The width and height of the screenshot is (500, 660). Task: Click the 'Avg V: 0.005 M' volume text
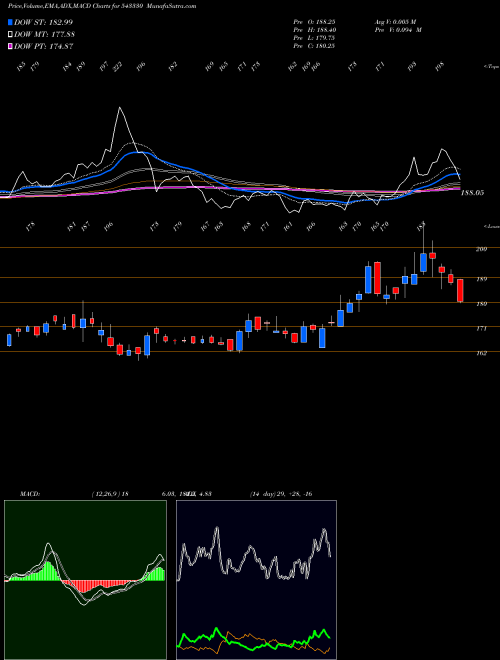(x=398, y=22)
